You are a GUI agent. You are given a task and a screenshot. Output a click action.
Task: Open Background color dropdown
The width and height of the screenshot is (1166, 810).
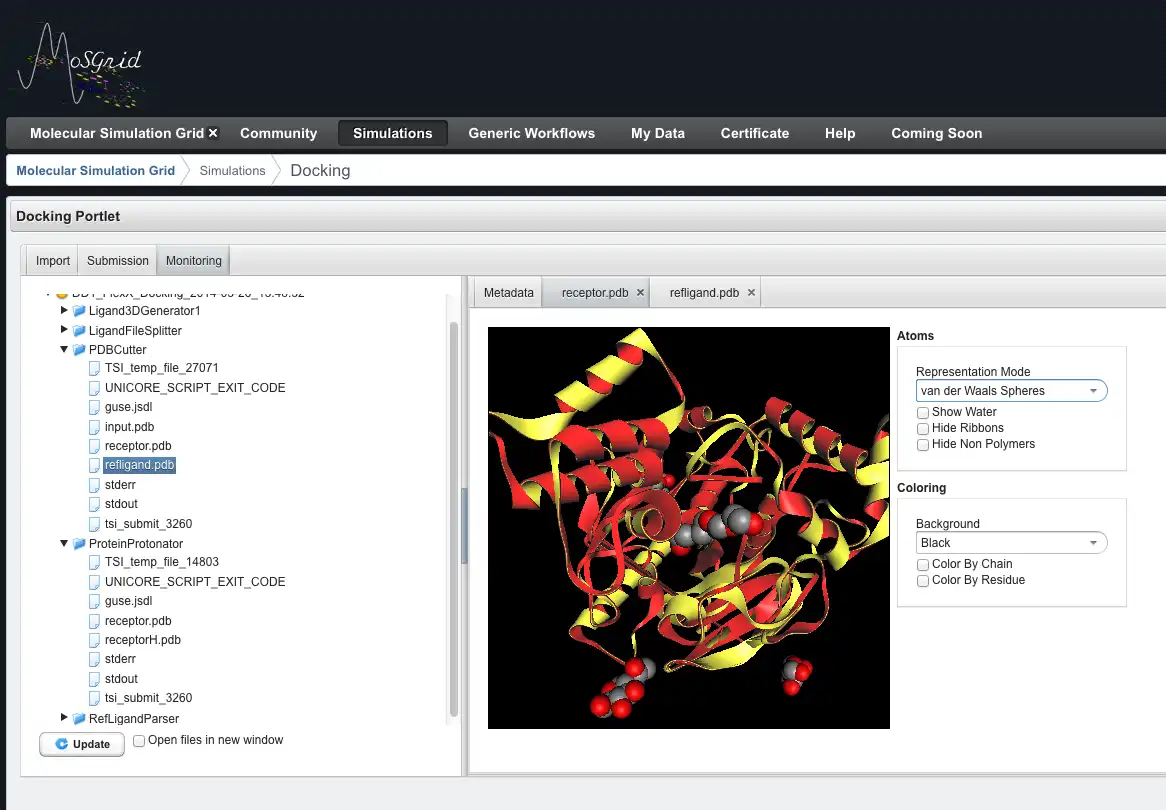[1011, 543]
